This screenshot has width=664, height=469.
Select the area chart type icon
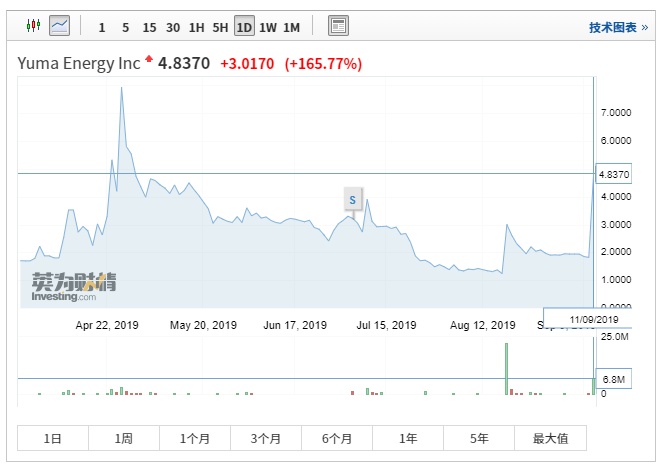60,24
